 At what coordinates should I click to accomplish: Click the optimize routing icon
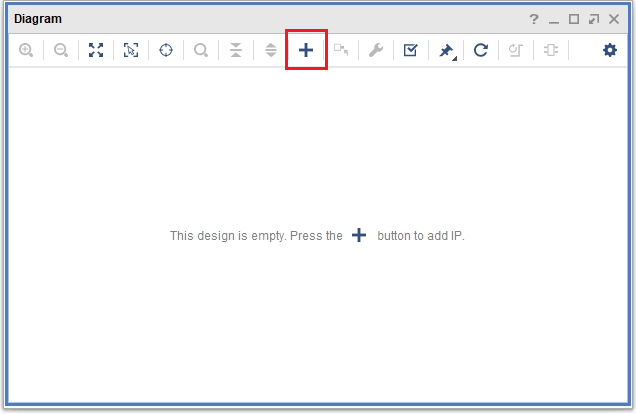516,50
